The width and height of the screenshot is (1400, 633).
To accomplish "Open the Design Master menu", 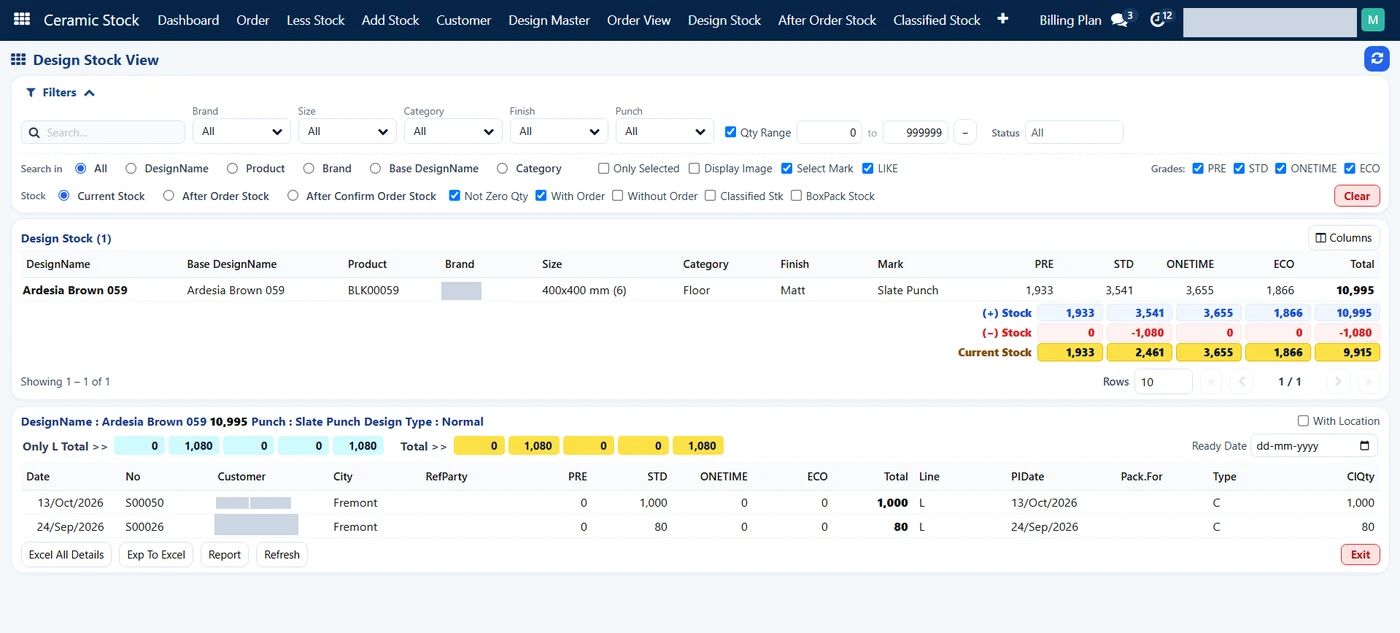I will coord(549,20).
